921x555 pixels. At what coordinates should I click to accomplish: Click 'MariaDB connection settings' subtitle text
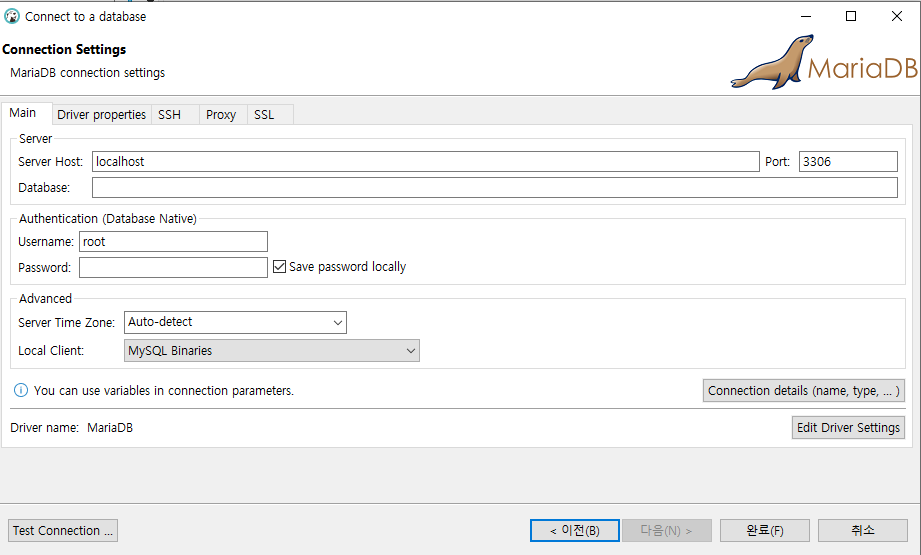click(88, 73)
